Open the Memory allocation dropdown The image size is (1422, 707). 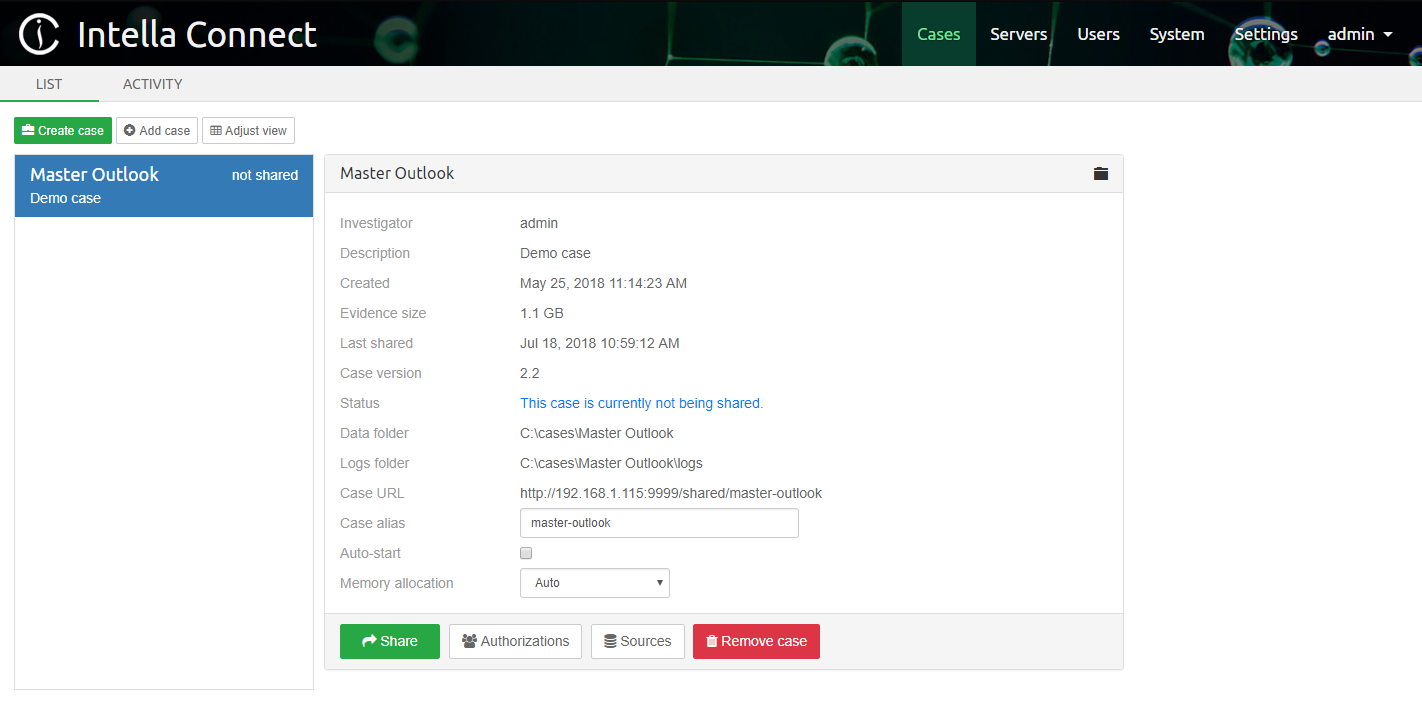(x=594, y=582)
